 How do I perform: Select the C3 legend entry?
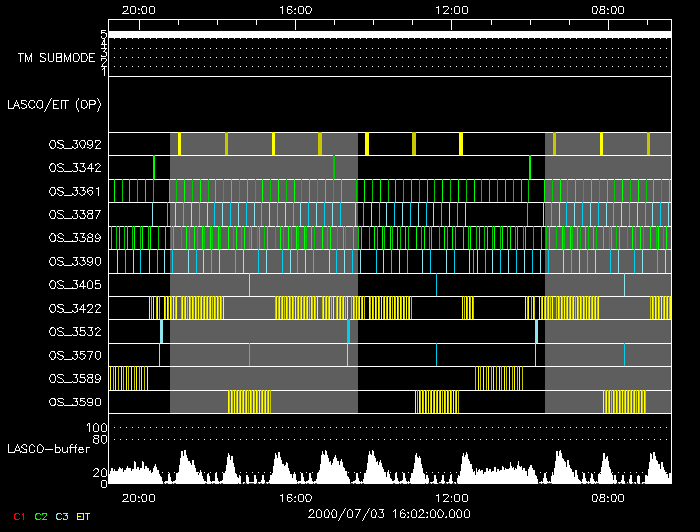pos(61,516)
